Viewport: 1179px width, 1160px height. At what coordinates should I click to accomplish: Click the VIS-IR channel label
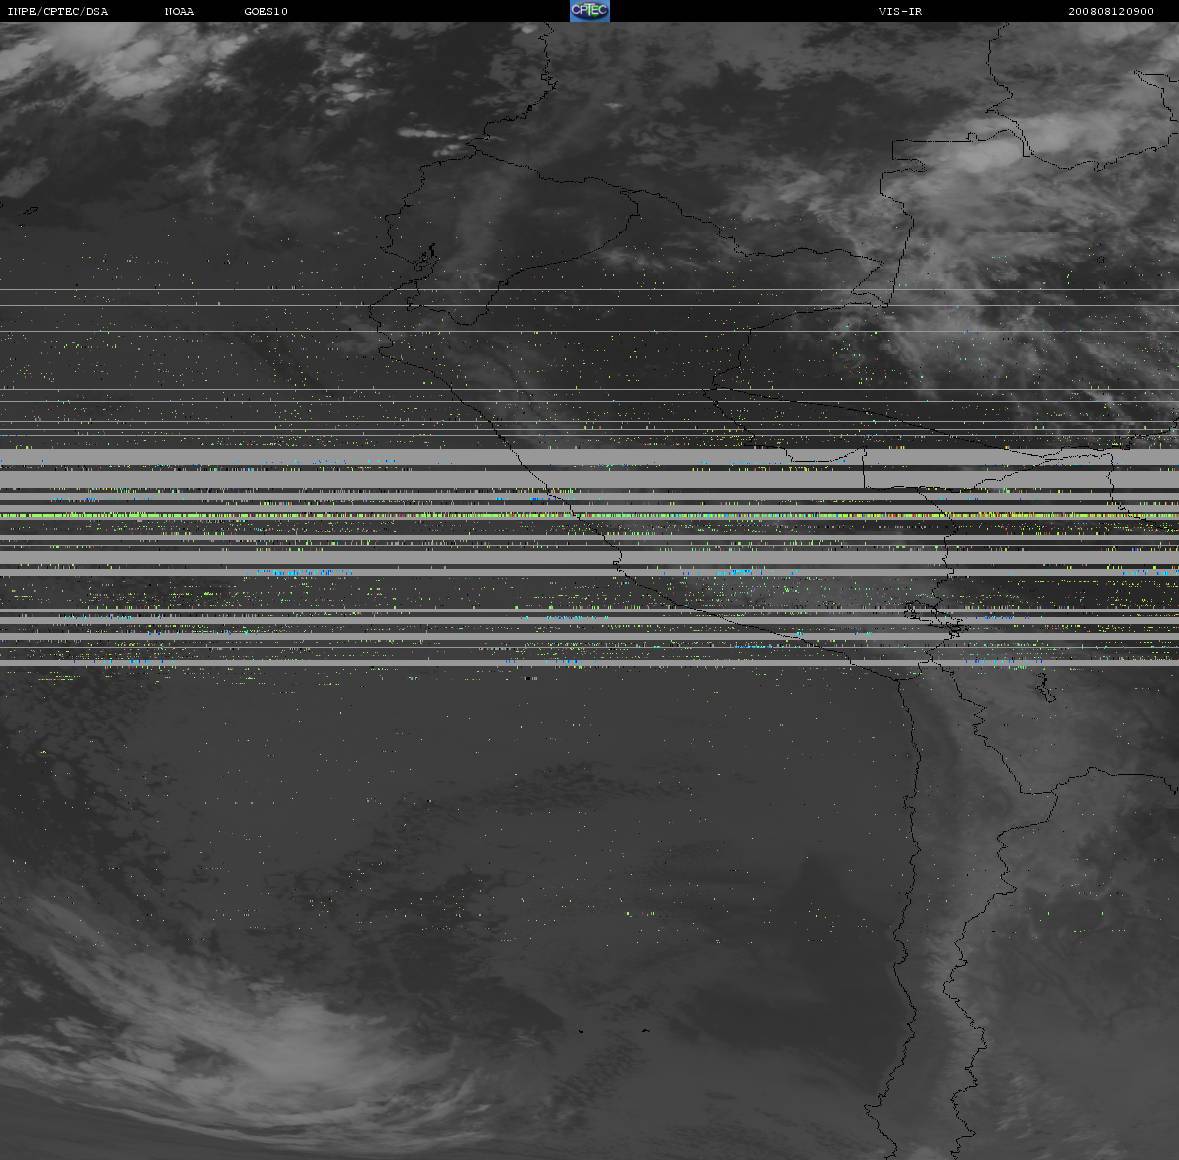[900, 11]
